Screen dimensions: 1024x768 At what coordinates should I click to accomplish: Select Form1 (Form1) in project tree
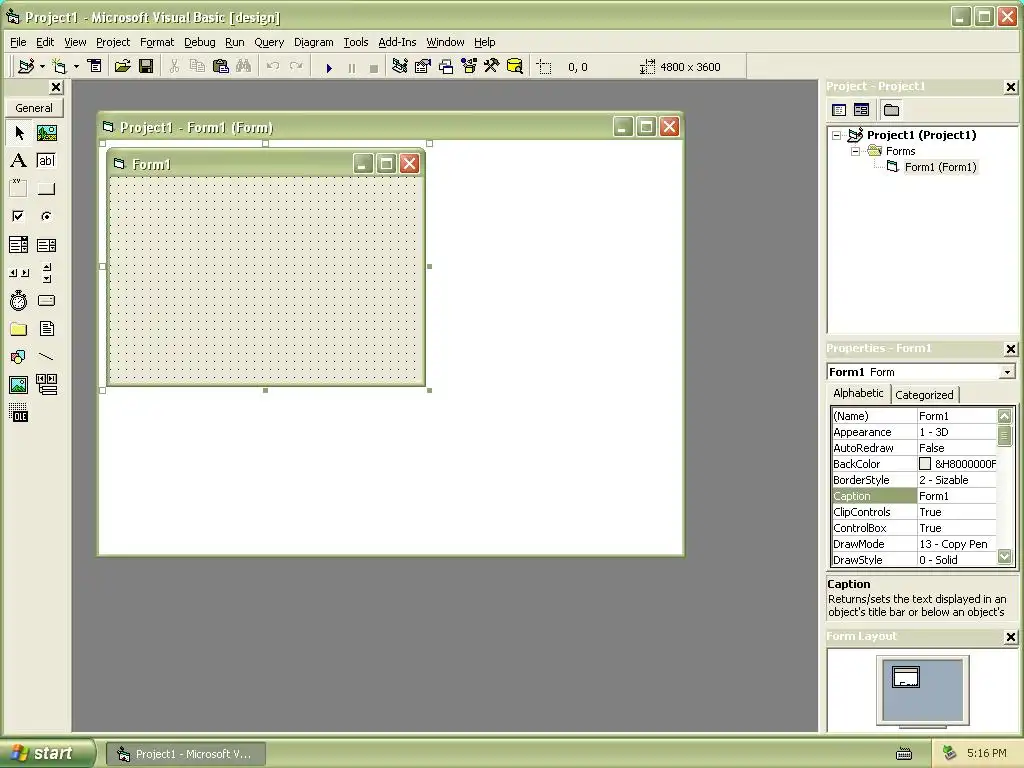tap(940, 167)
